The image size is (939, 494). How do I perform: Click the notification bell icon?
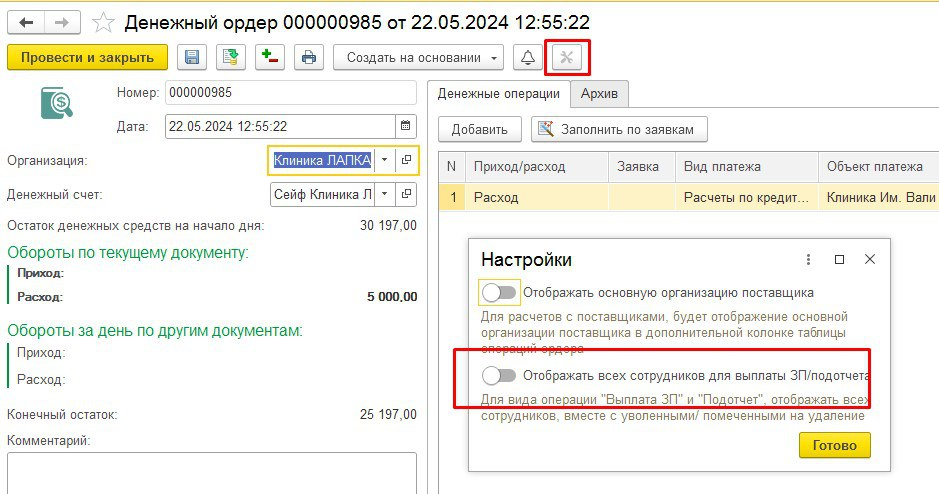(527, 57)
